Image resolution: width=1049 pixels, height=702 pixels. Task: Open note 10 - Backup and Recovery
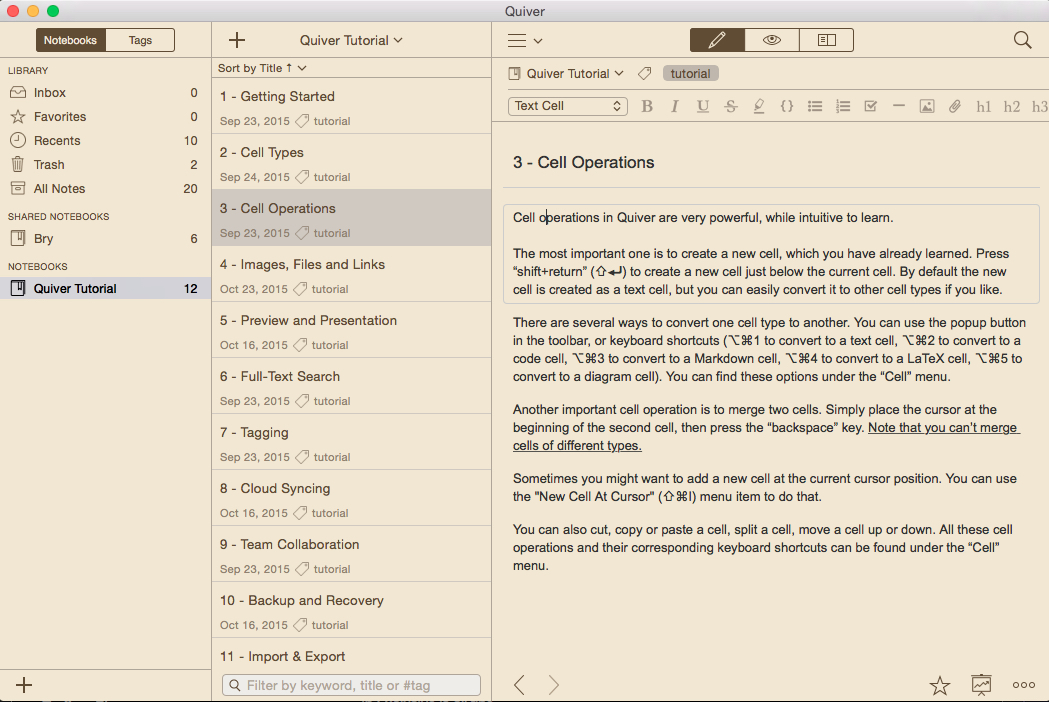click(x=351, y=610)
